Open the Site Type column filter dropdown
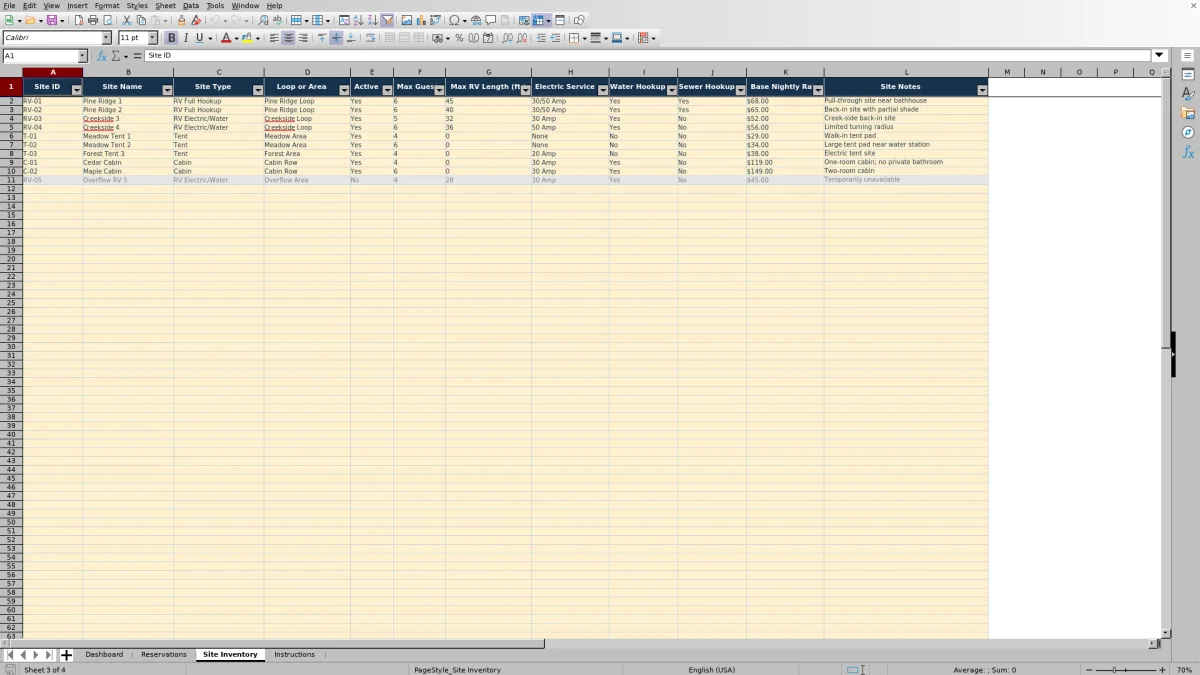 coord(258,90)
